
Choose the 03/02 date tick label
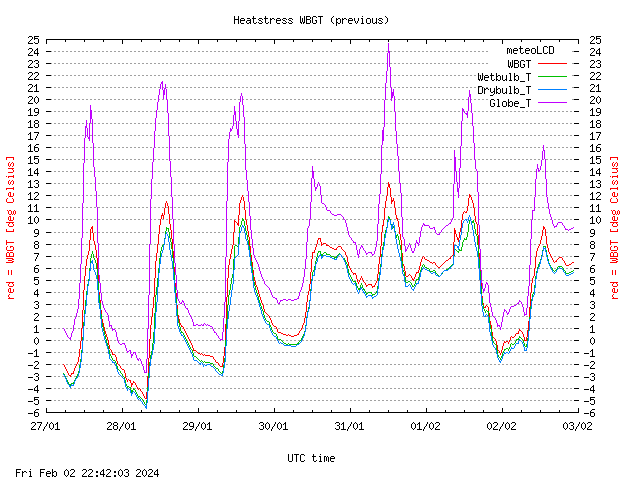(577, 425)
